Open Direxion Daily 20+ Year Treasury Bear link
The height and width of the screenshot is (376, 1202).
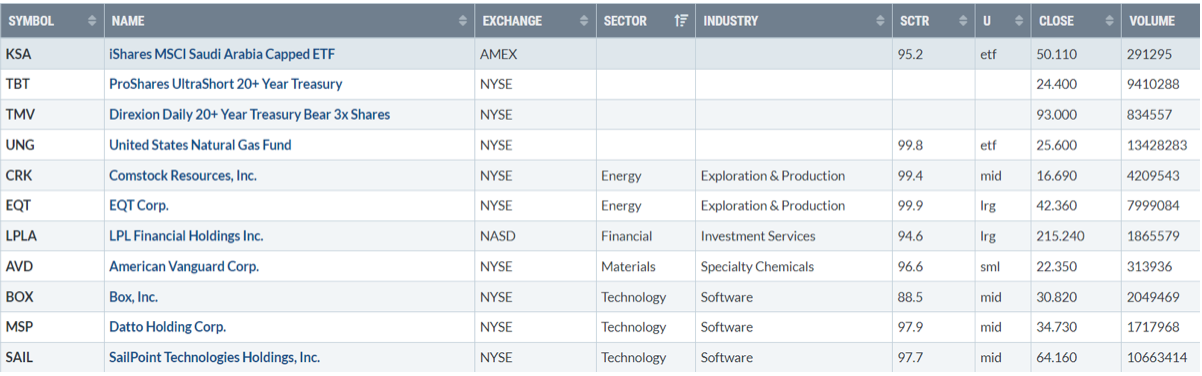[249, 115]
